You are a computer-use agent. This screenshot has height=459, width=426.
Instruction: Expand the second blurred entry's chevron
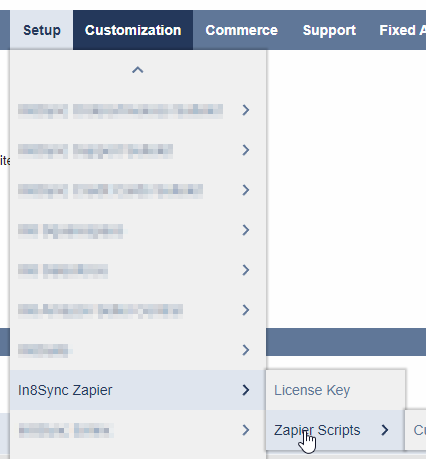point(246,150)
